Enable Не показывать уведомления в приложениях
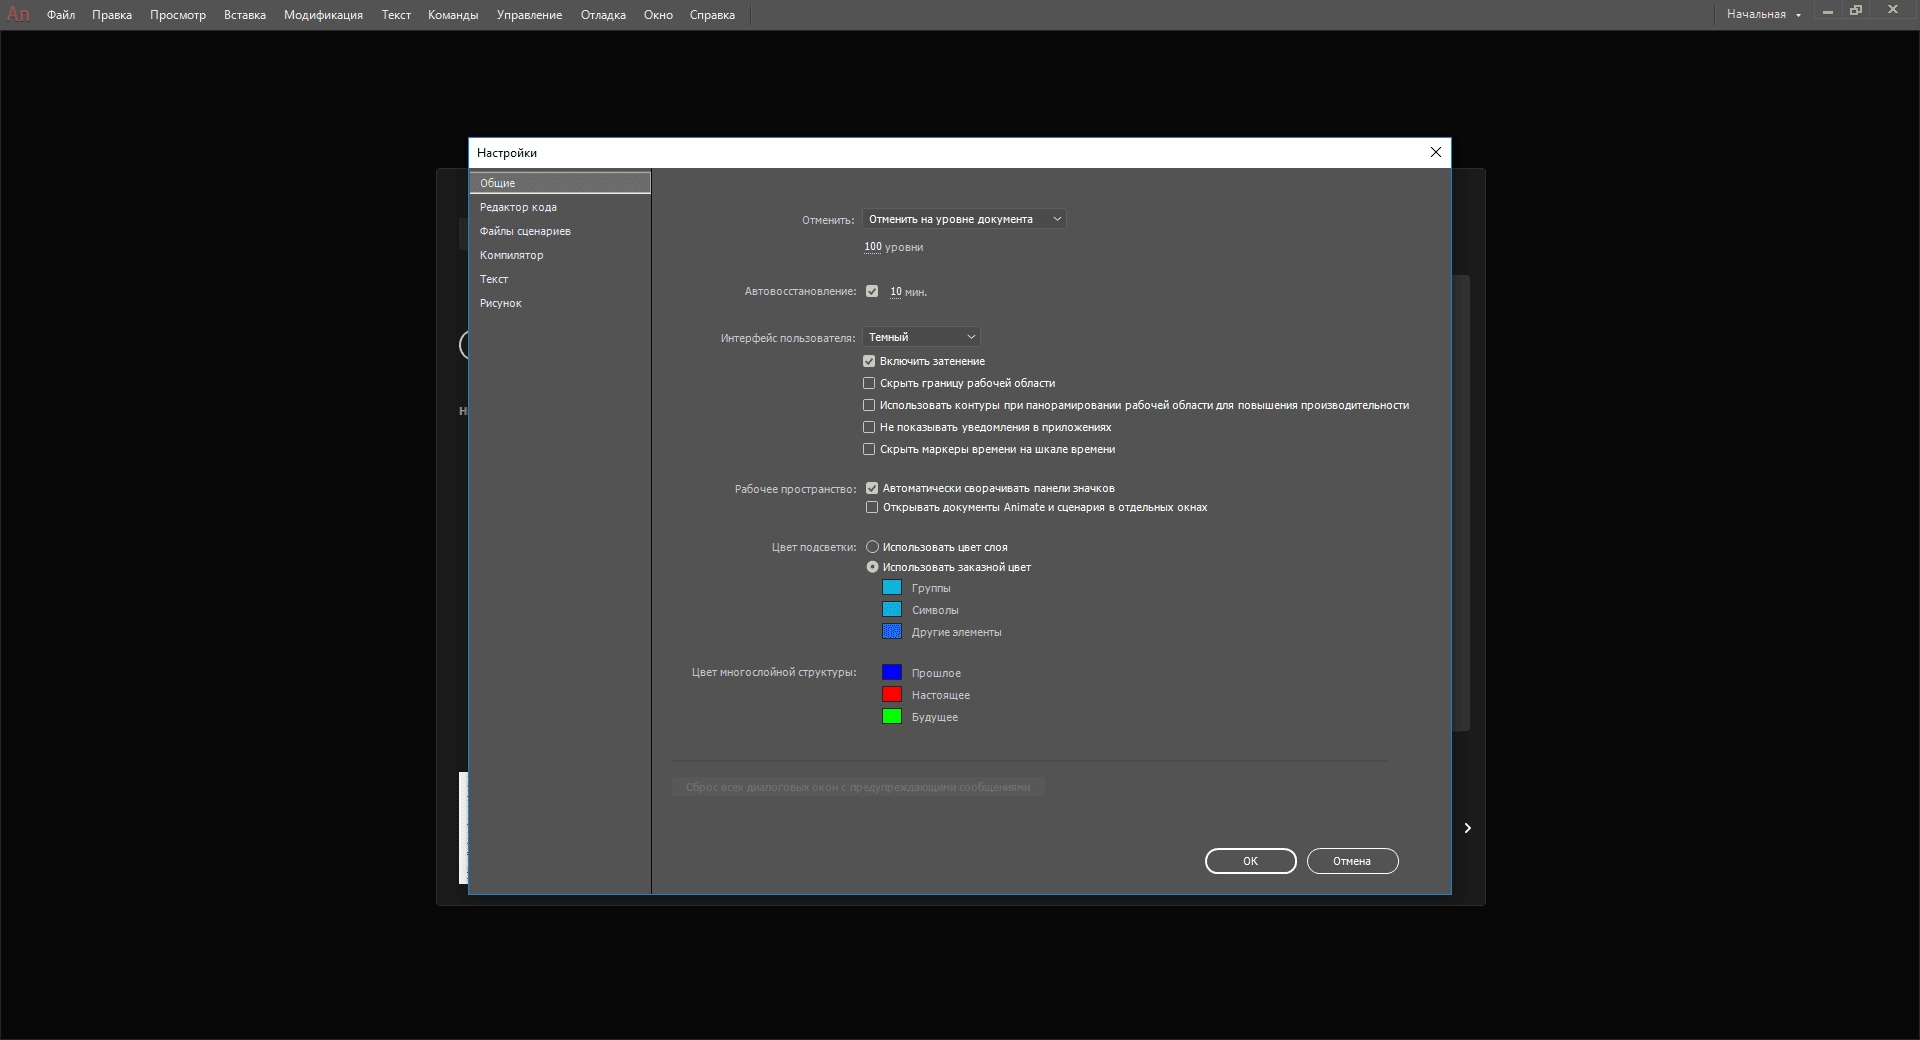Image resolution: width=1920 pixels, height=1040 pixels. point(869,427)
